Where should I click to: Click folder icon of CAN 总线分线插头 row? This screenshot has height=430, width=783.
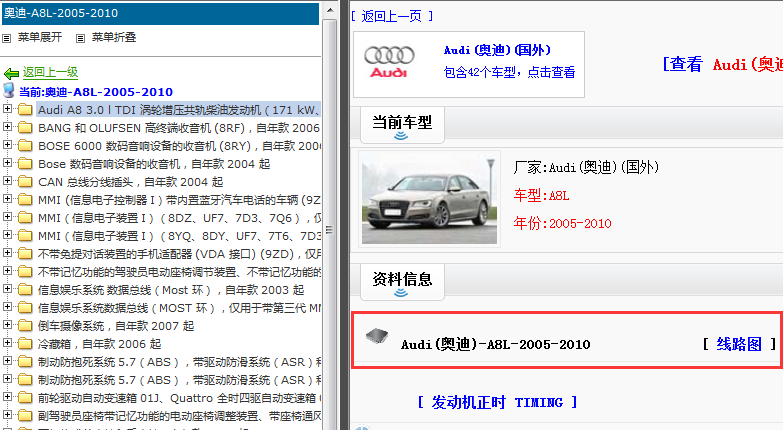[x=25, y=182]
